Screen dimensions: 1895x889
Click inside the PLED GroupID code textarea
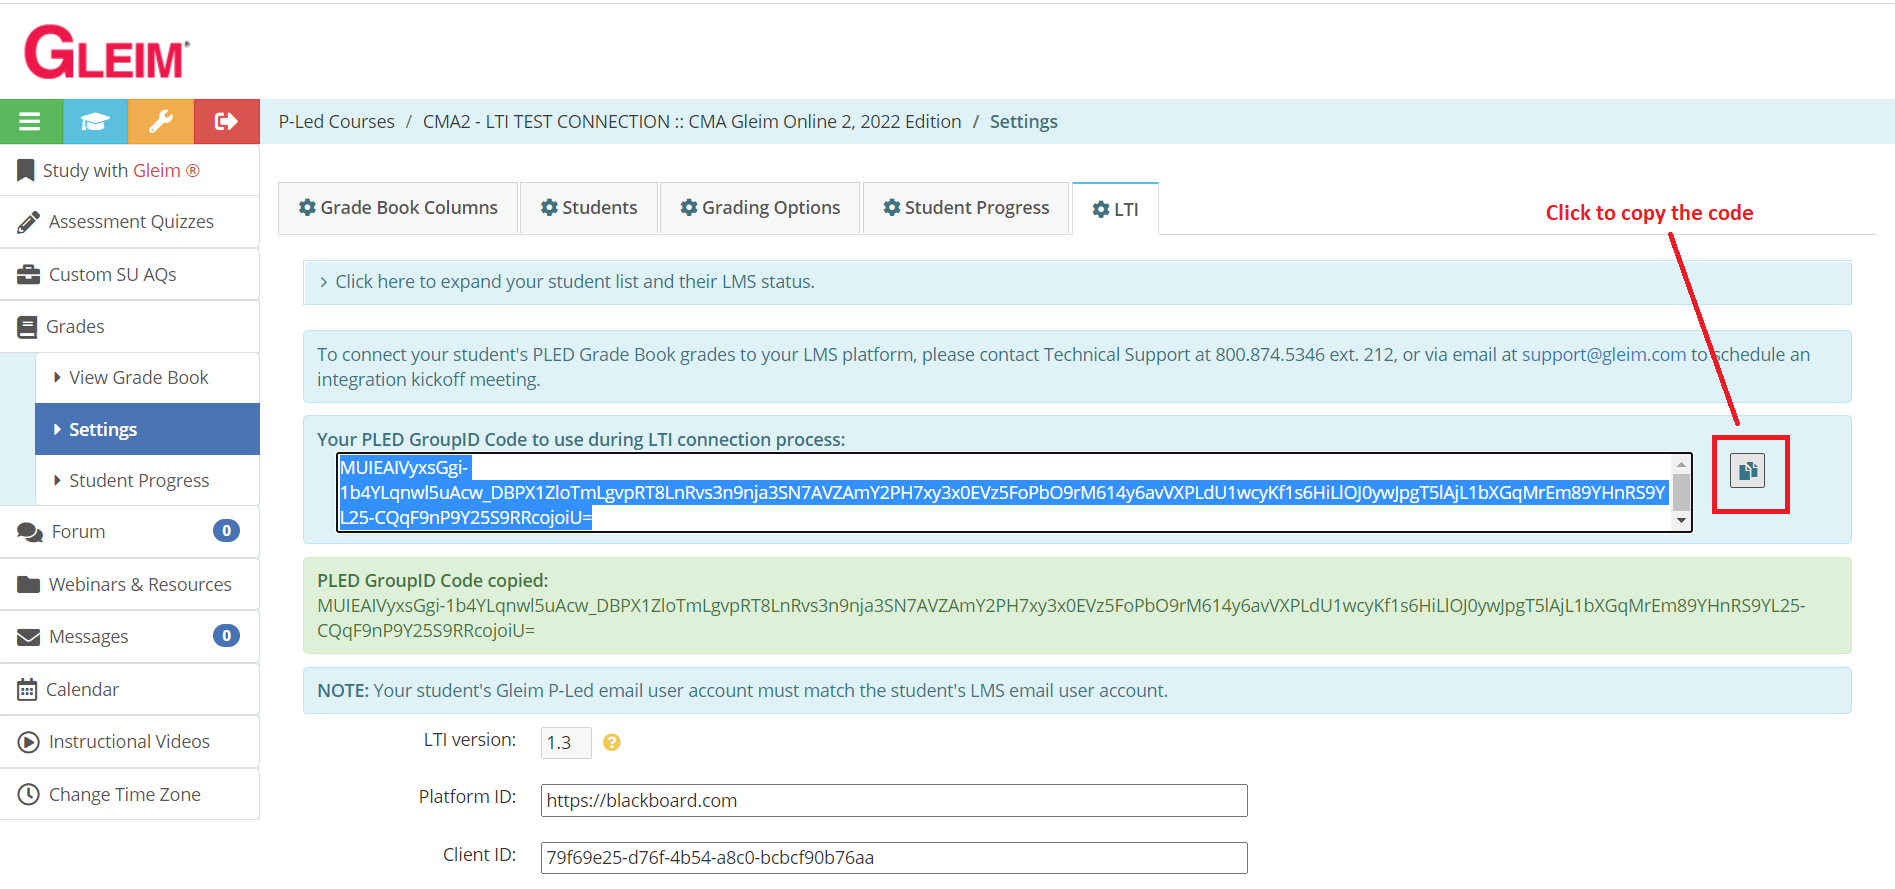(1014, 492)
